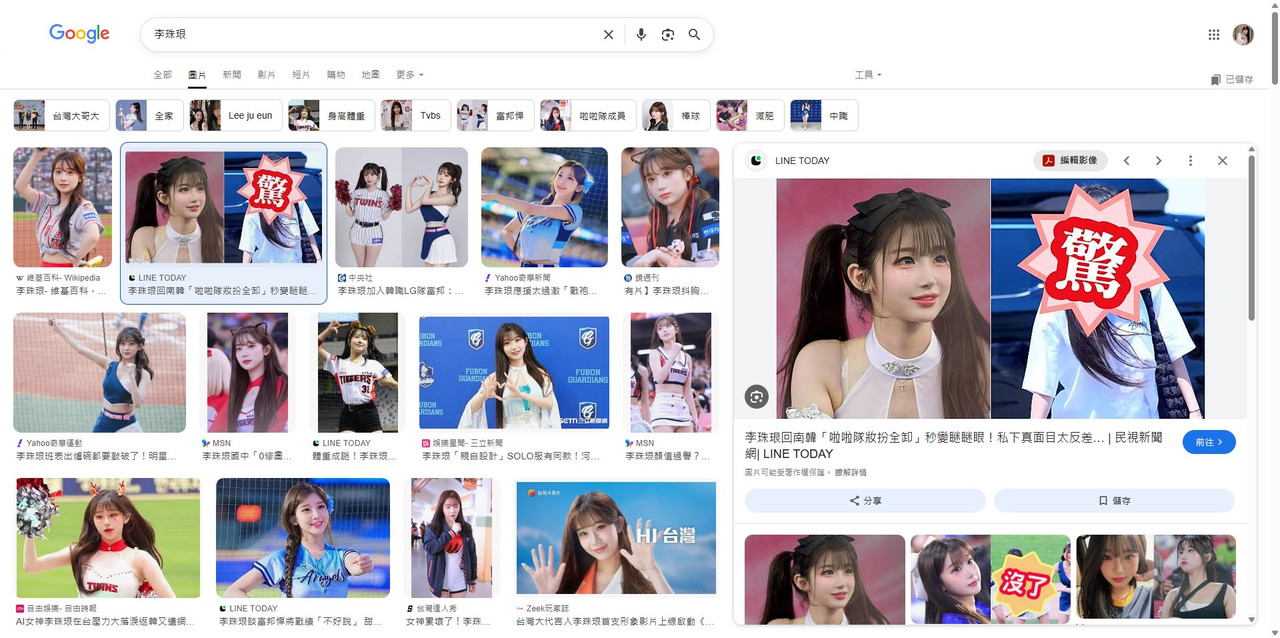Open the Yahoo奇摩新聞 image result
This screenshot has height=638, width=1280.
[544, 208]
